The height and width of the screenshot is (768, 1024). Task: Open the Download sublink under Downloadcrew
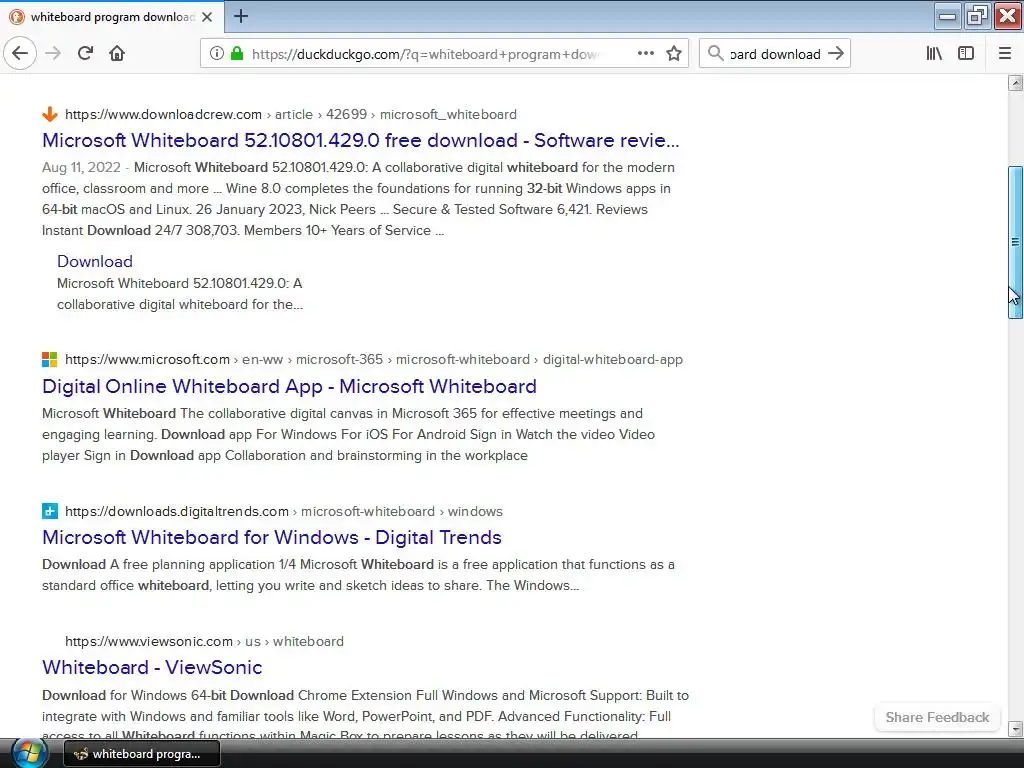pyautogui.click(x=95, y=261)
